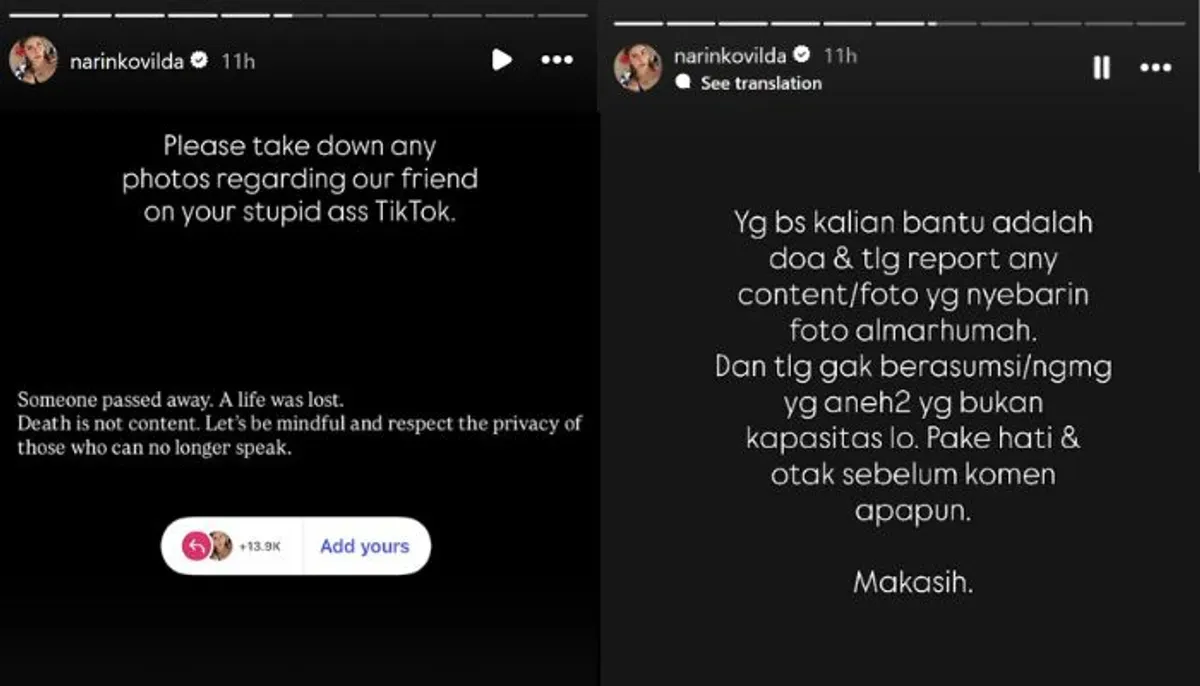Tap Add yours sticker button

[365, 546]
